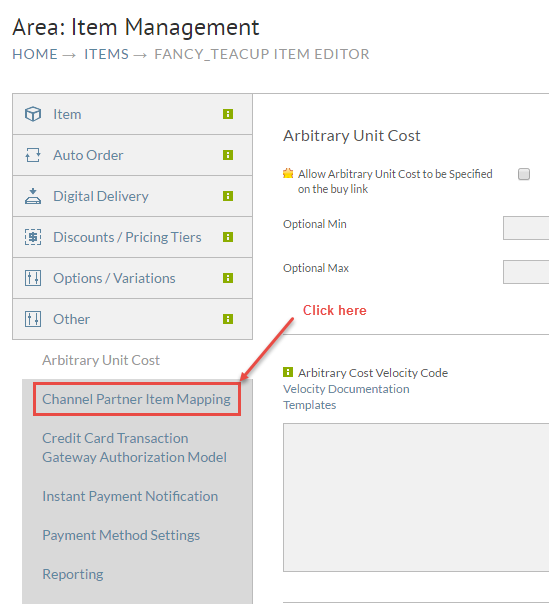Open the Velocity Documentation link

346,389
